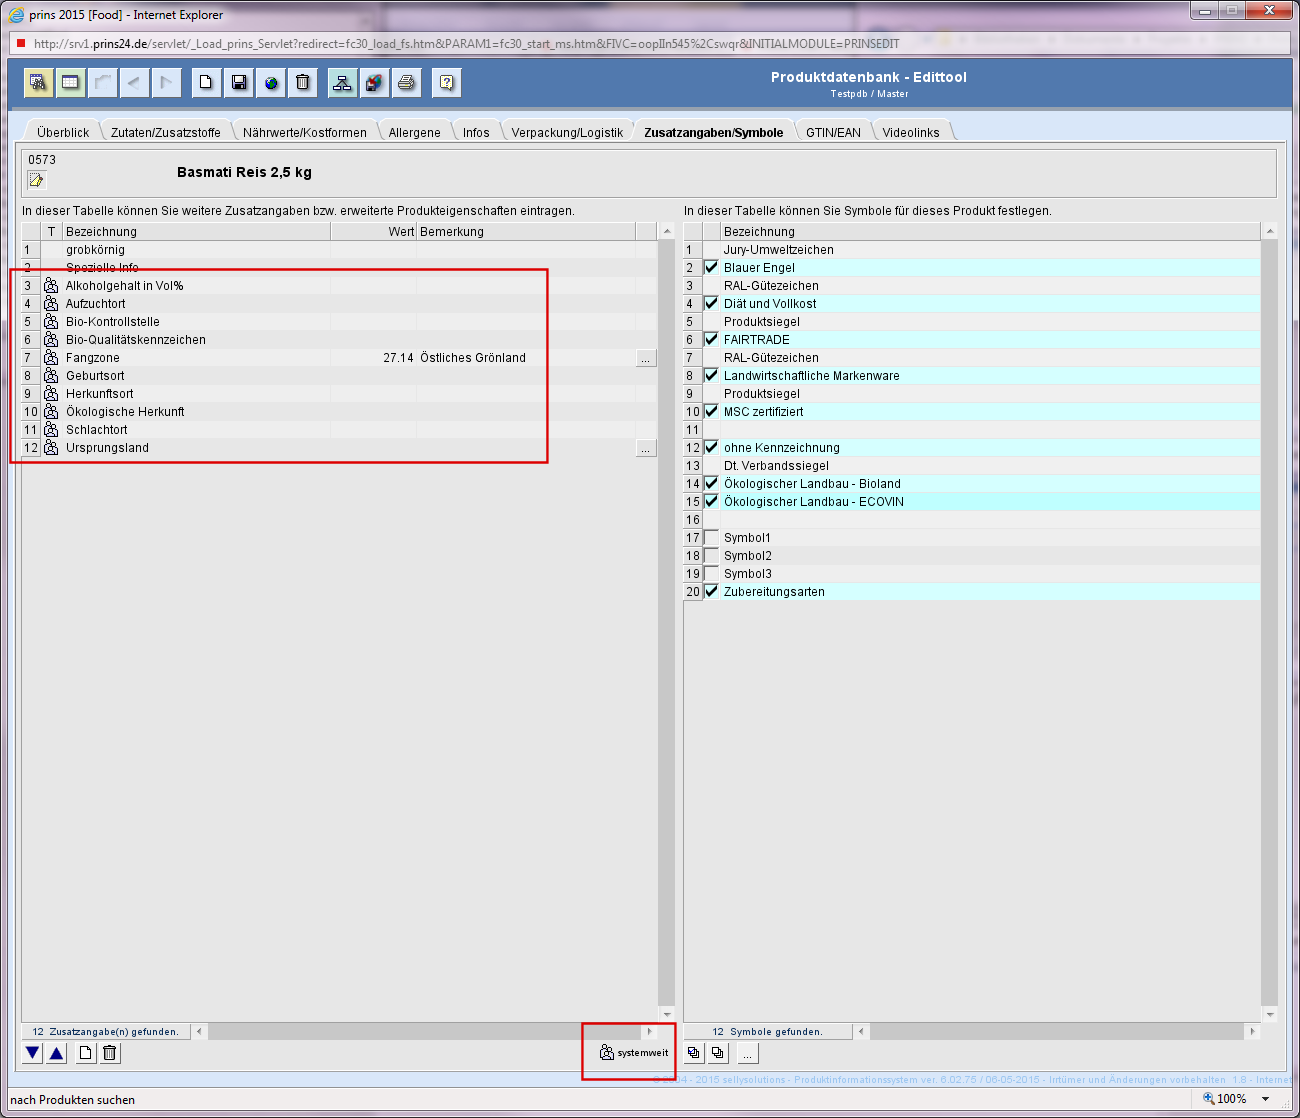Click the (...) button below symbols table

[747, 1052]
